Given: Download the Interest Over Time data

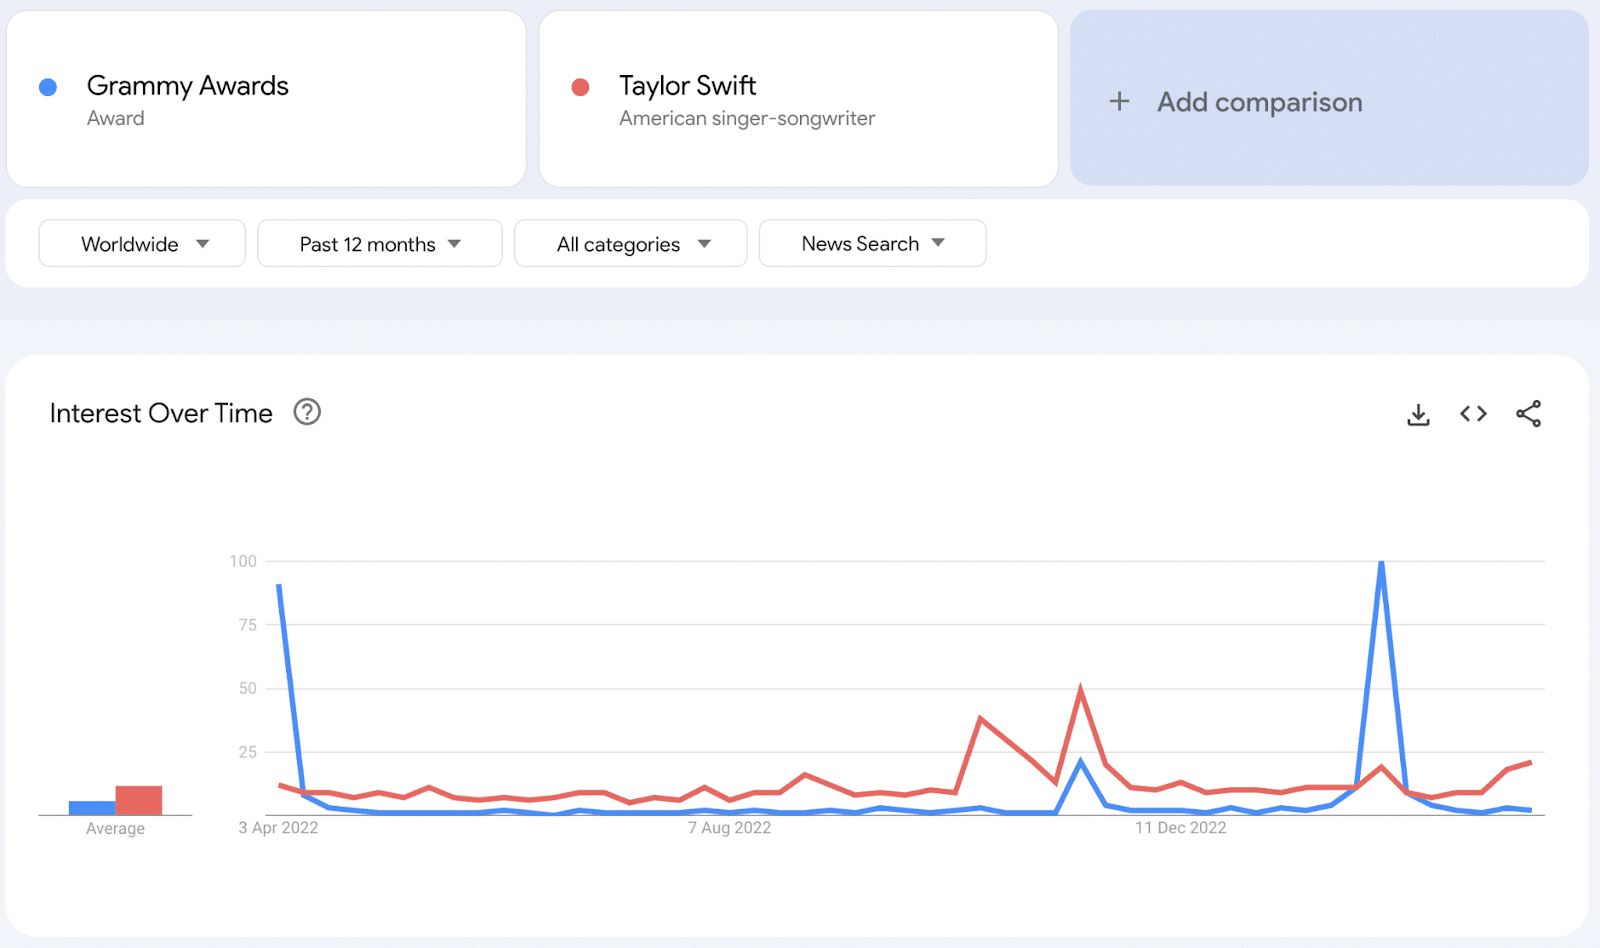Looking at the screenshot, I should click(1418, 414).
